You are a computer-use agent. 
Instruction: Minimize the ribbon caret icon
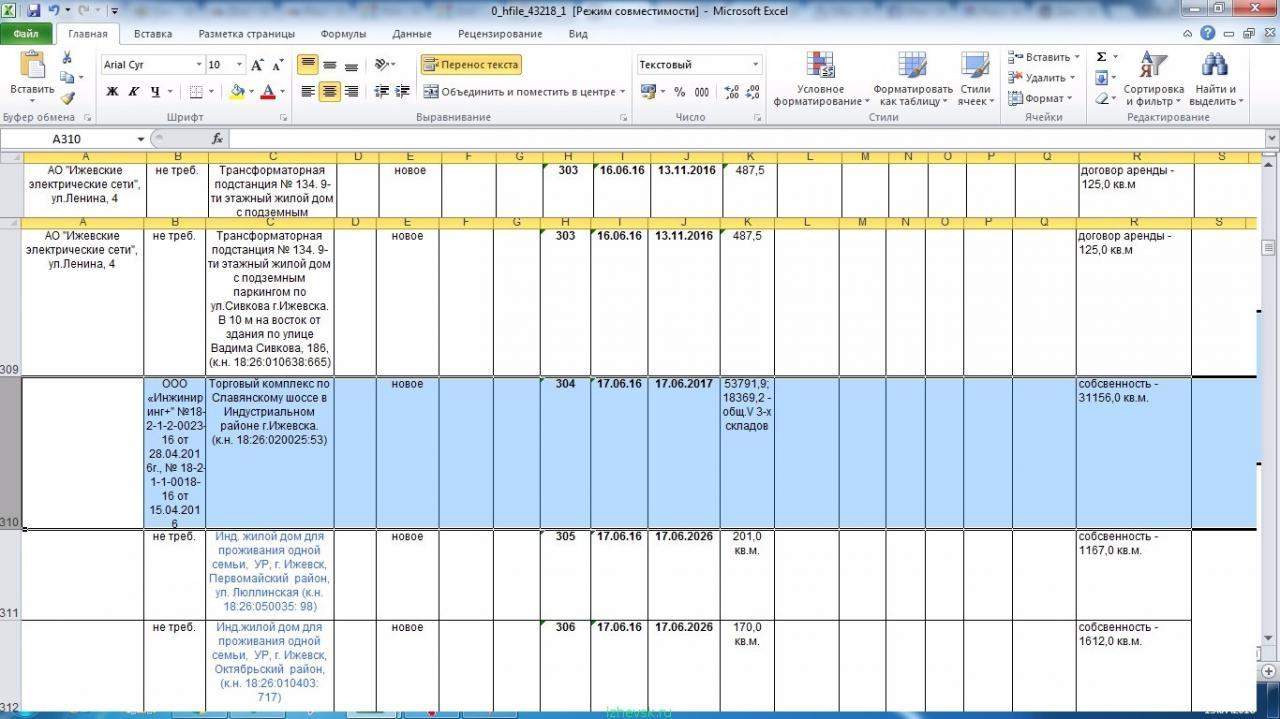[x=1189, y=34]
